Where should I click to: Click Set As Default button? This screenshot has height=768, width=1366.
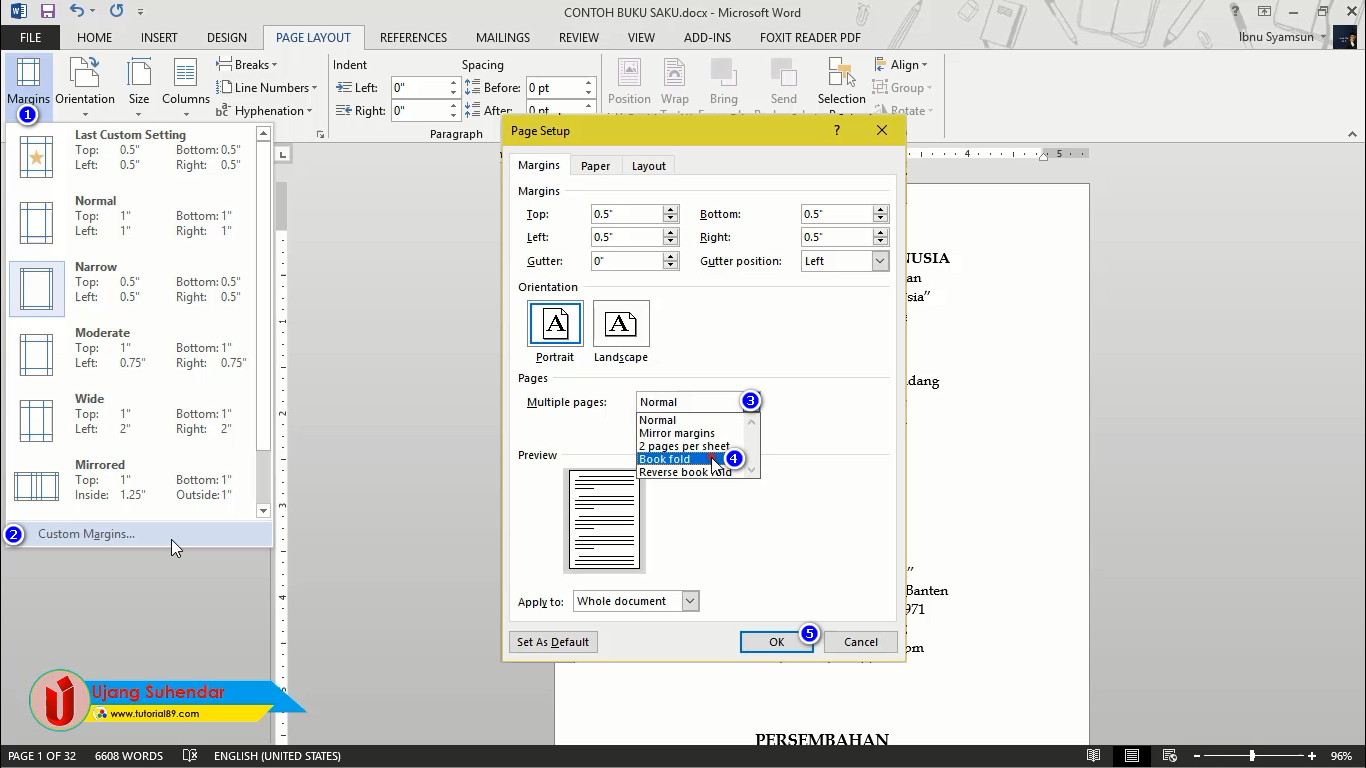pos(553,642)
